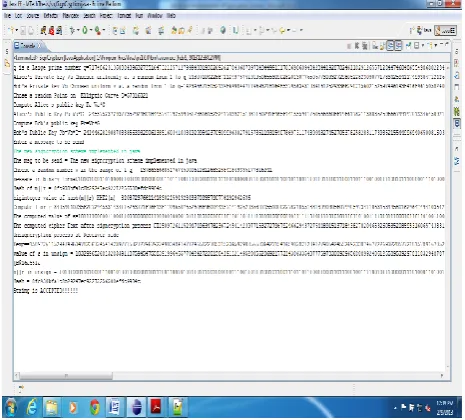Close the Console view tab
Viewport: 465px width, 420px height.
(39, 46)
